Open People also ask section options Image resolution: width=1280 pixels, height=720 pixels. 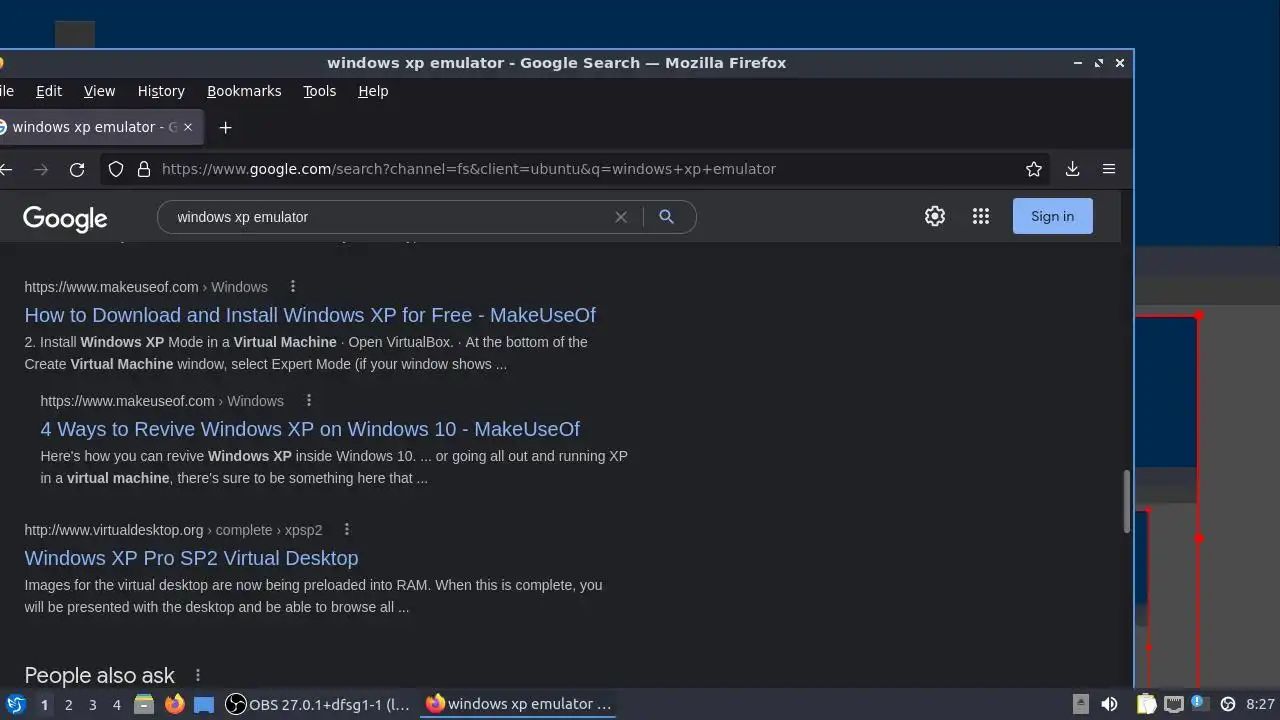[x=198, y=675]
